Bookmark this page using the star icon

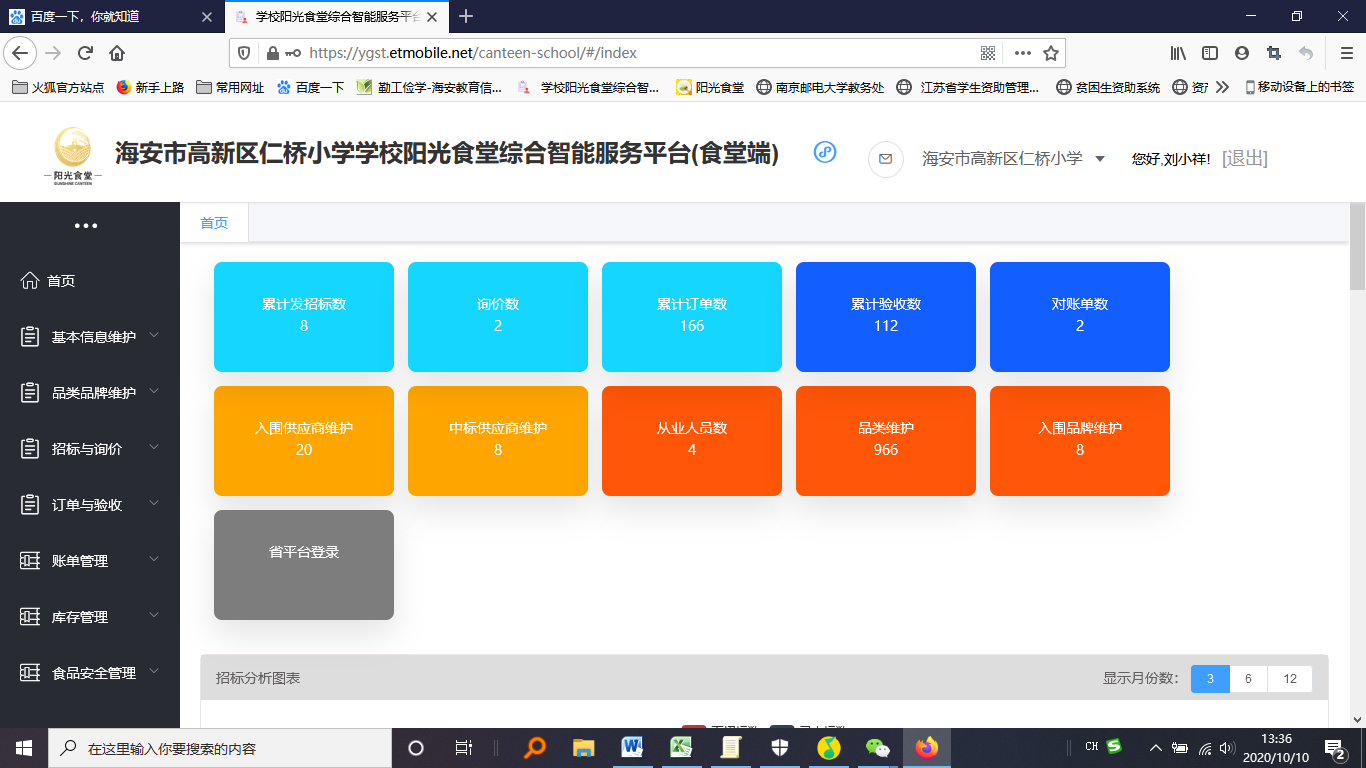(1050, 53)
